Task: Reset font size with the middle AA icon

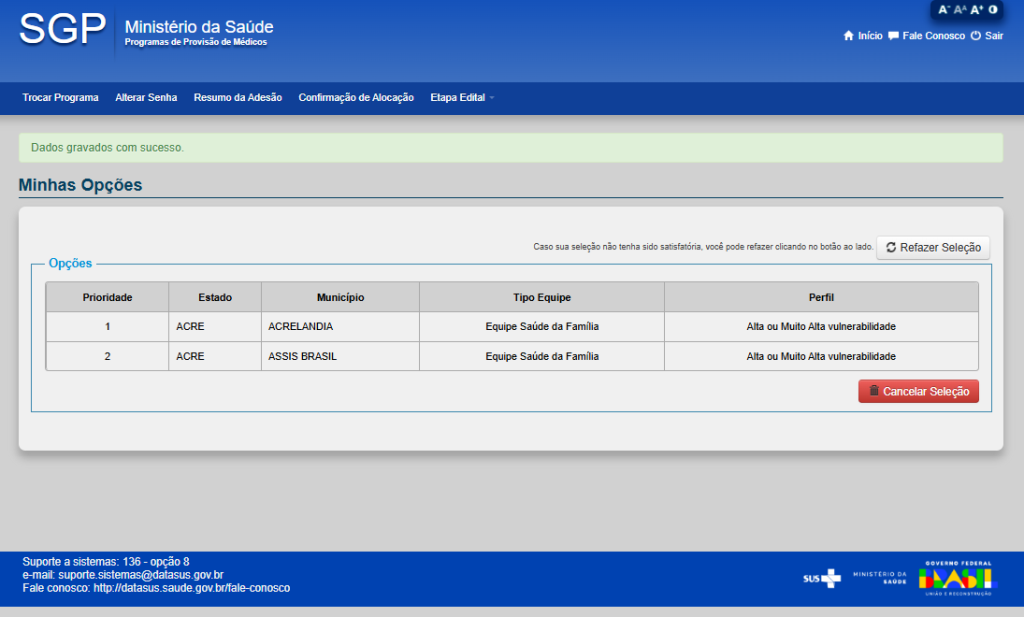Action: 960,9
